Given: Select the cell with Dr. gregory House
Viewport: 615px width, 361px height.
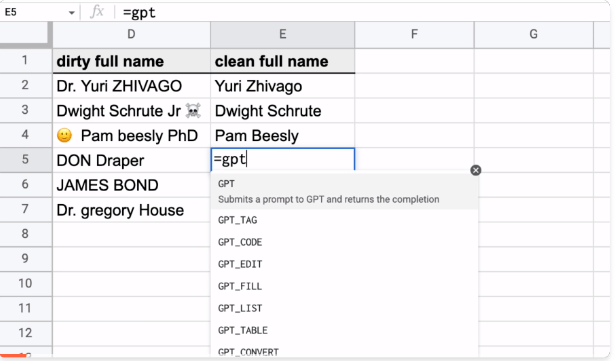Looking at the screenshot, I should 131,210.
